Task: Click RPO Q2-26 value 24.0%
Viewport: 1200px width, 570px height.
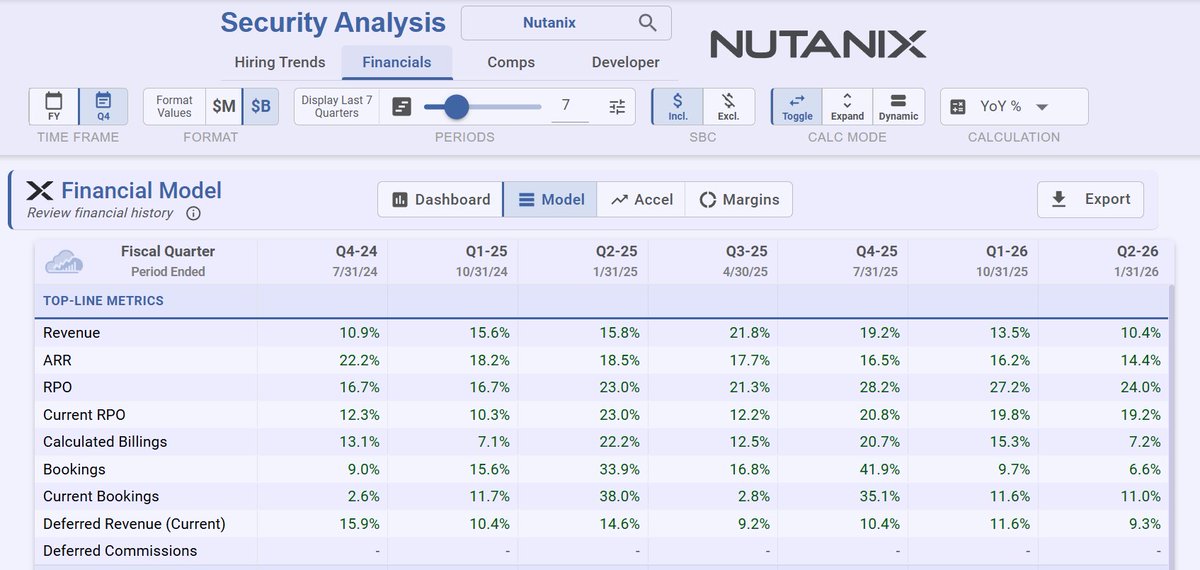Action: 1139,387
